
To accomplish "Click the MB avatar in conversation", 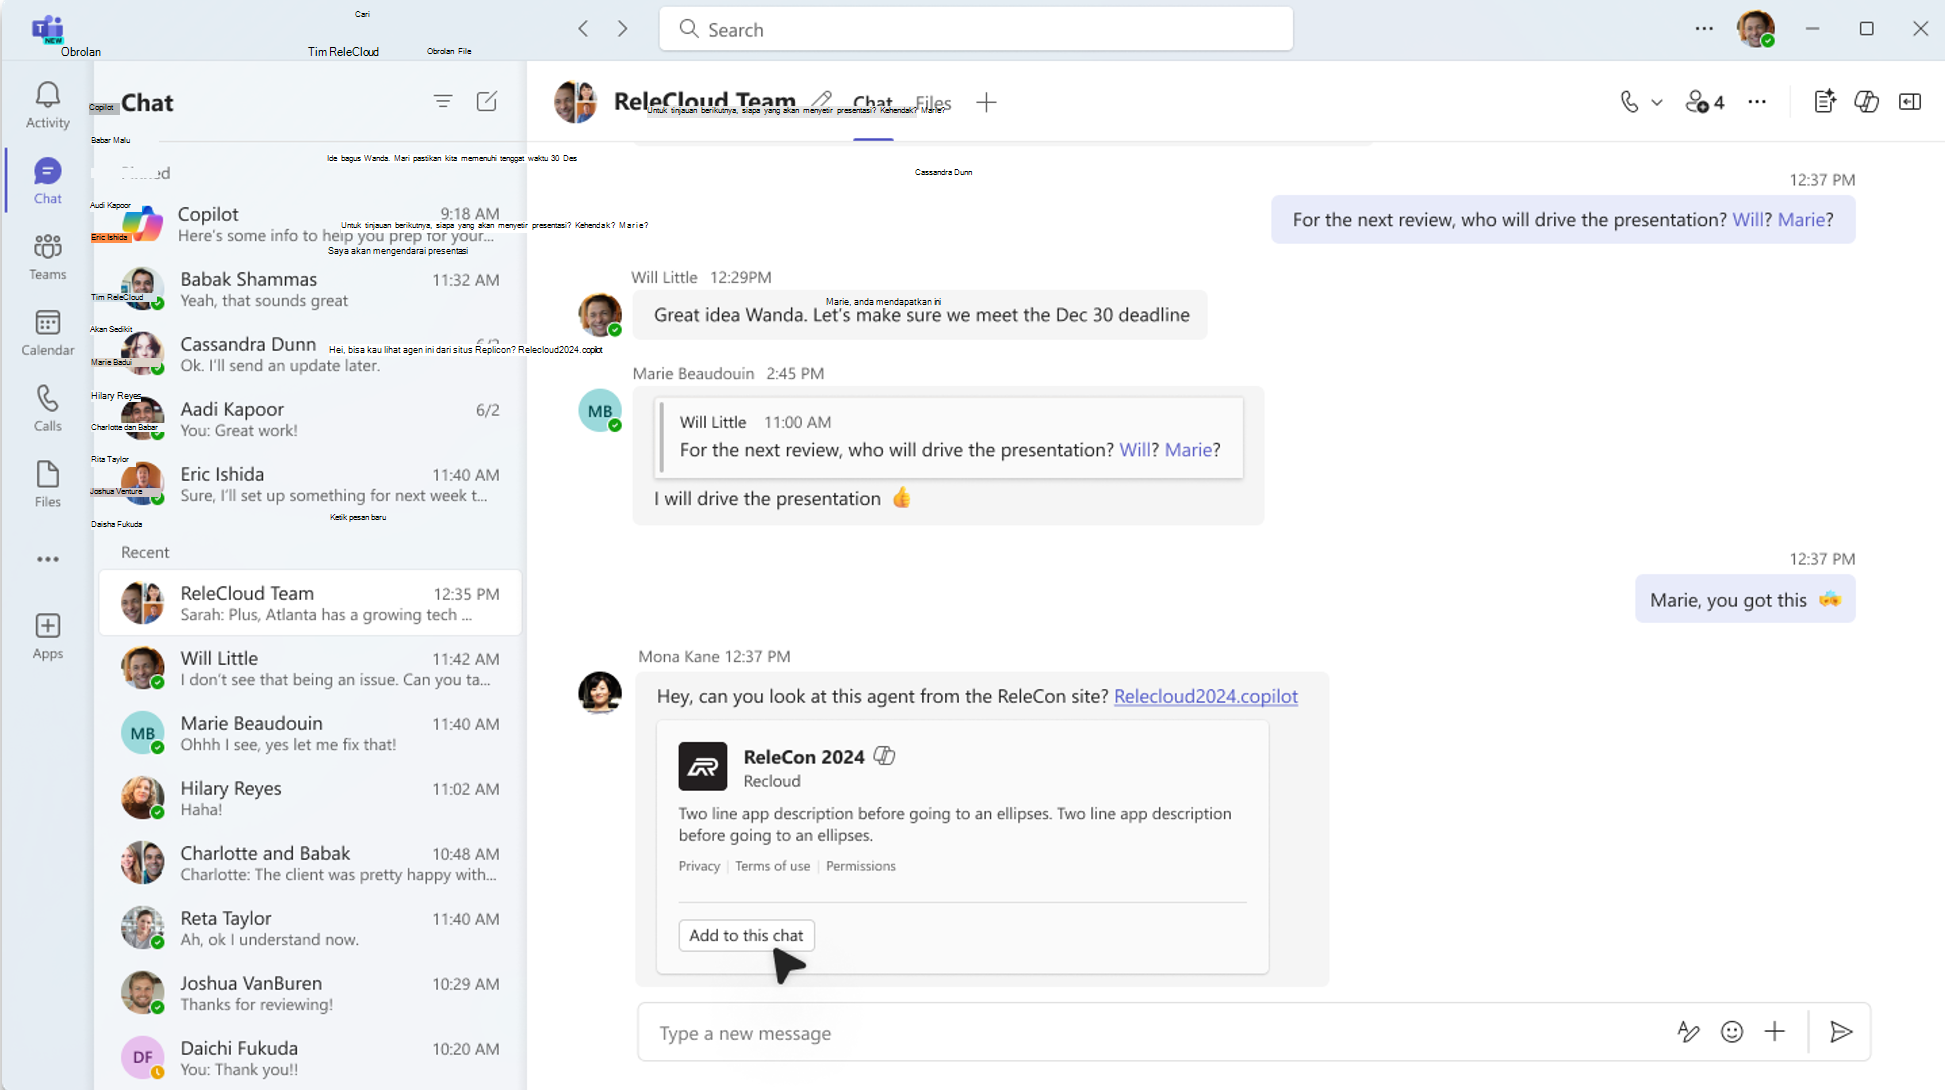I will [600, 411].
